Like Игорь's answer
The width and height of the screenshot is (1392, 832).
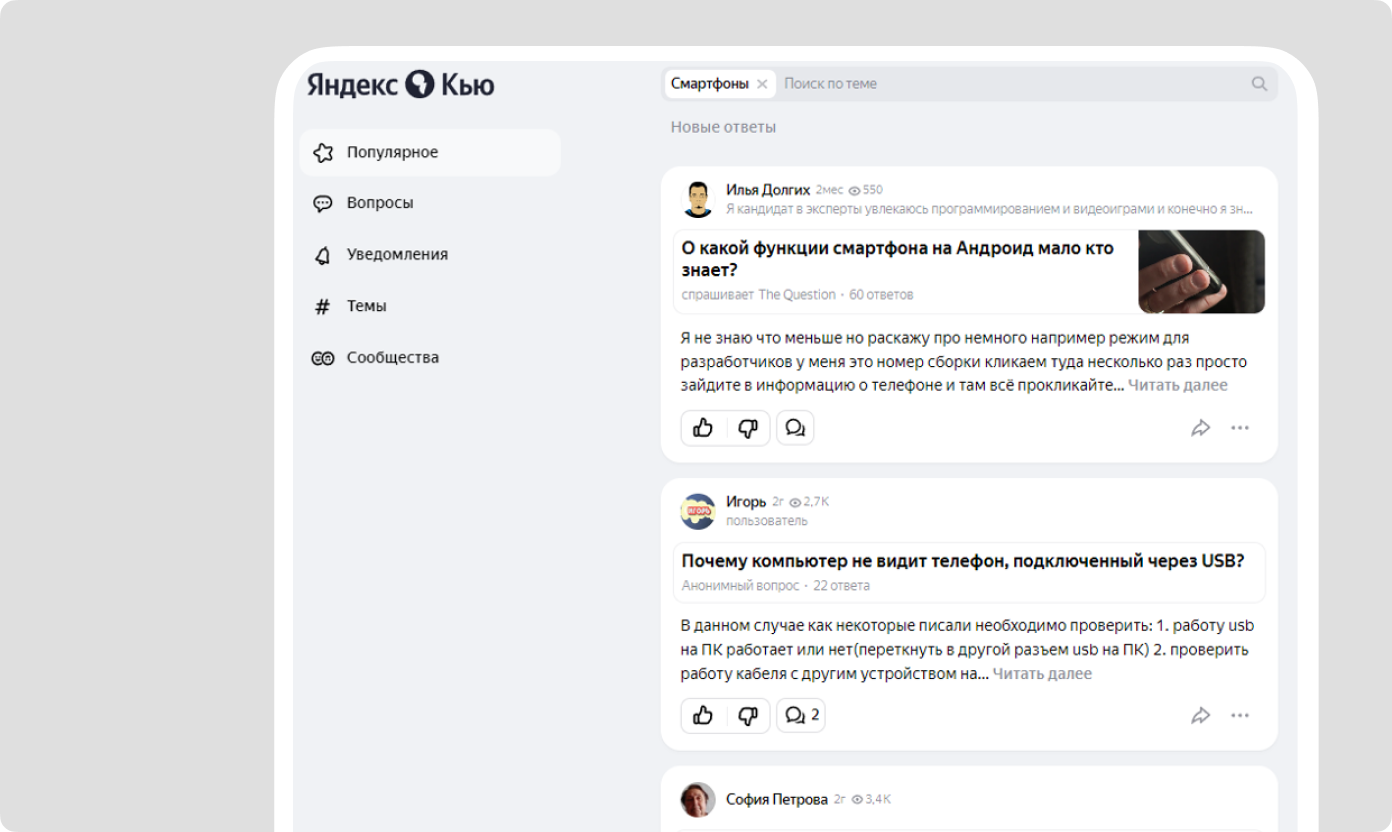[703, 715]
